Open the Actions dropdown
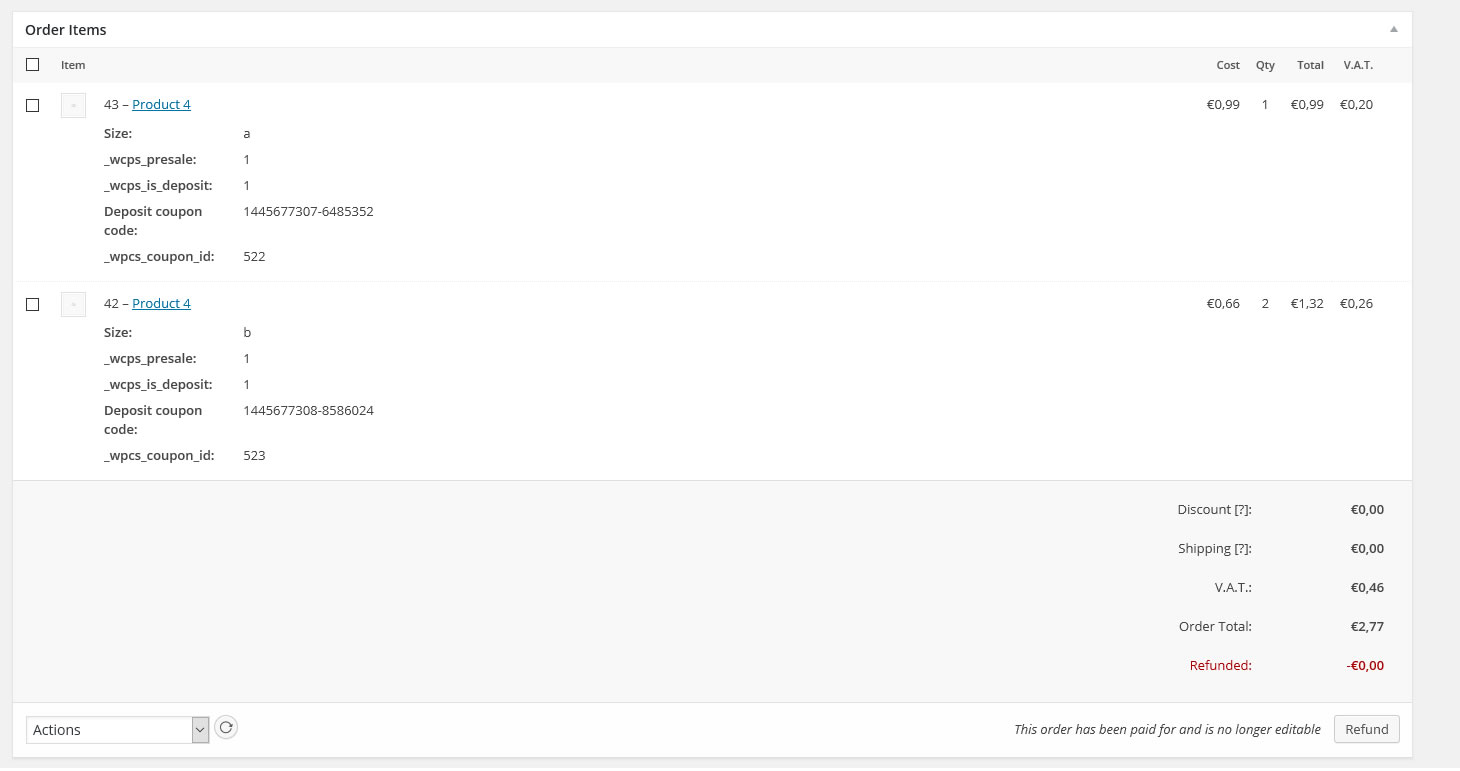 click(117, 730)
